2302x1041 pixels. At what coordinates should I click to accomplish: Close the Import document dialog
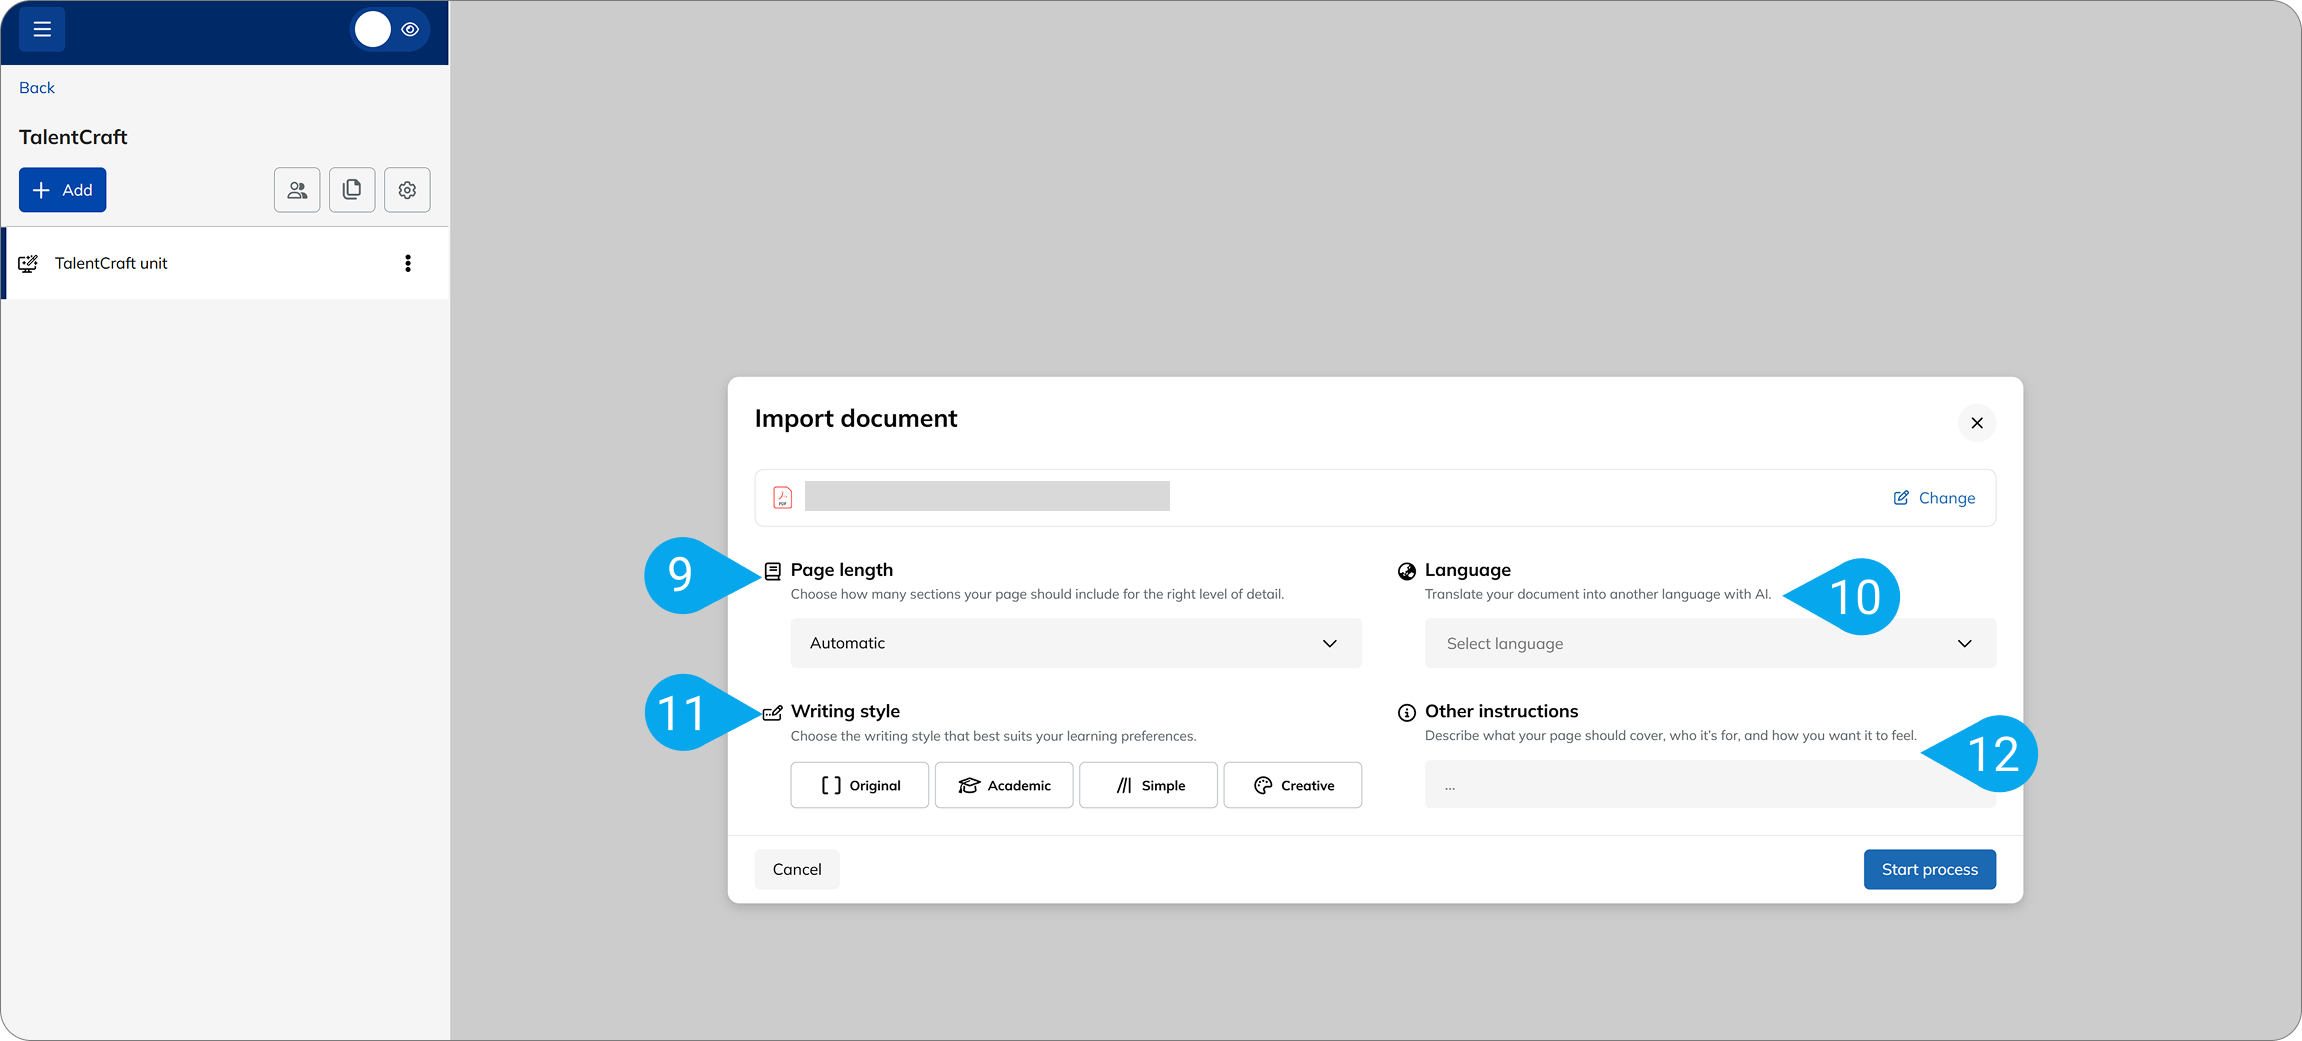(x=1976, y=423)
